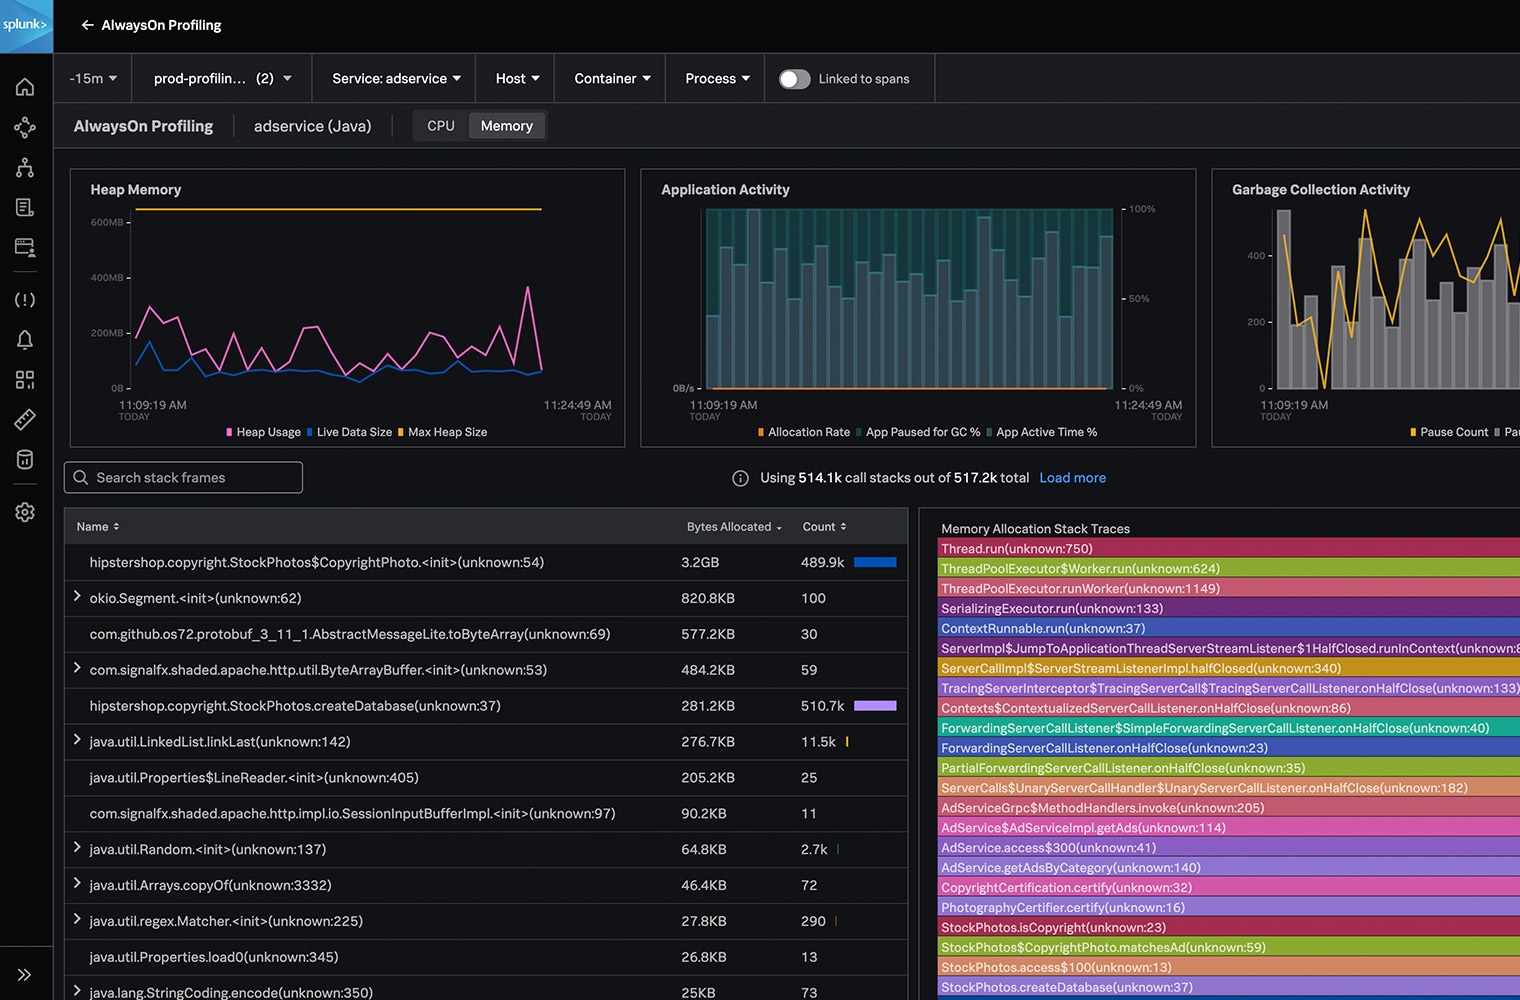The height and width of the screenshot is (1000, 1520).
Task: Expand the java.util.LinkedList.linkLast row
Action: [77, 741]
